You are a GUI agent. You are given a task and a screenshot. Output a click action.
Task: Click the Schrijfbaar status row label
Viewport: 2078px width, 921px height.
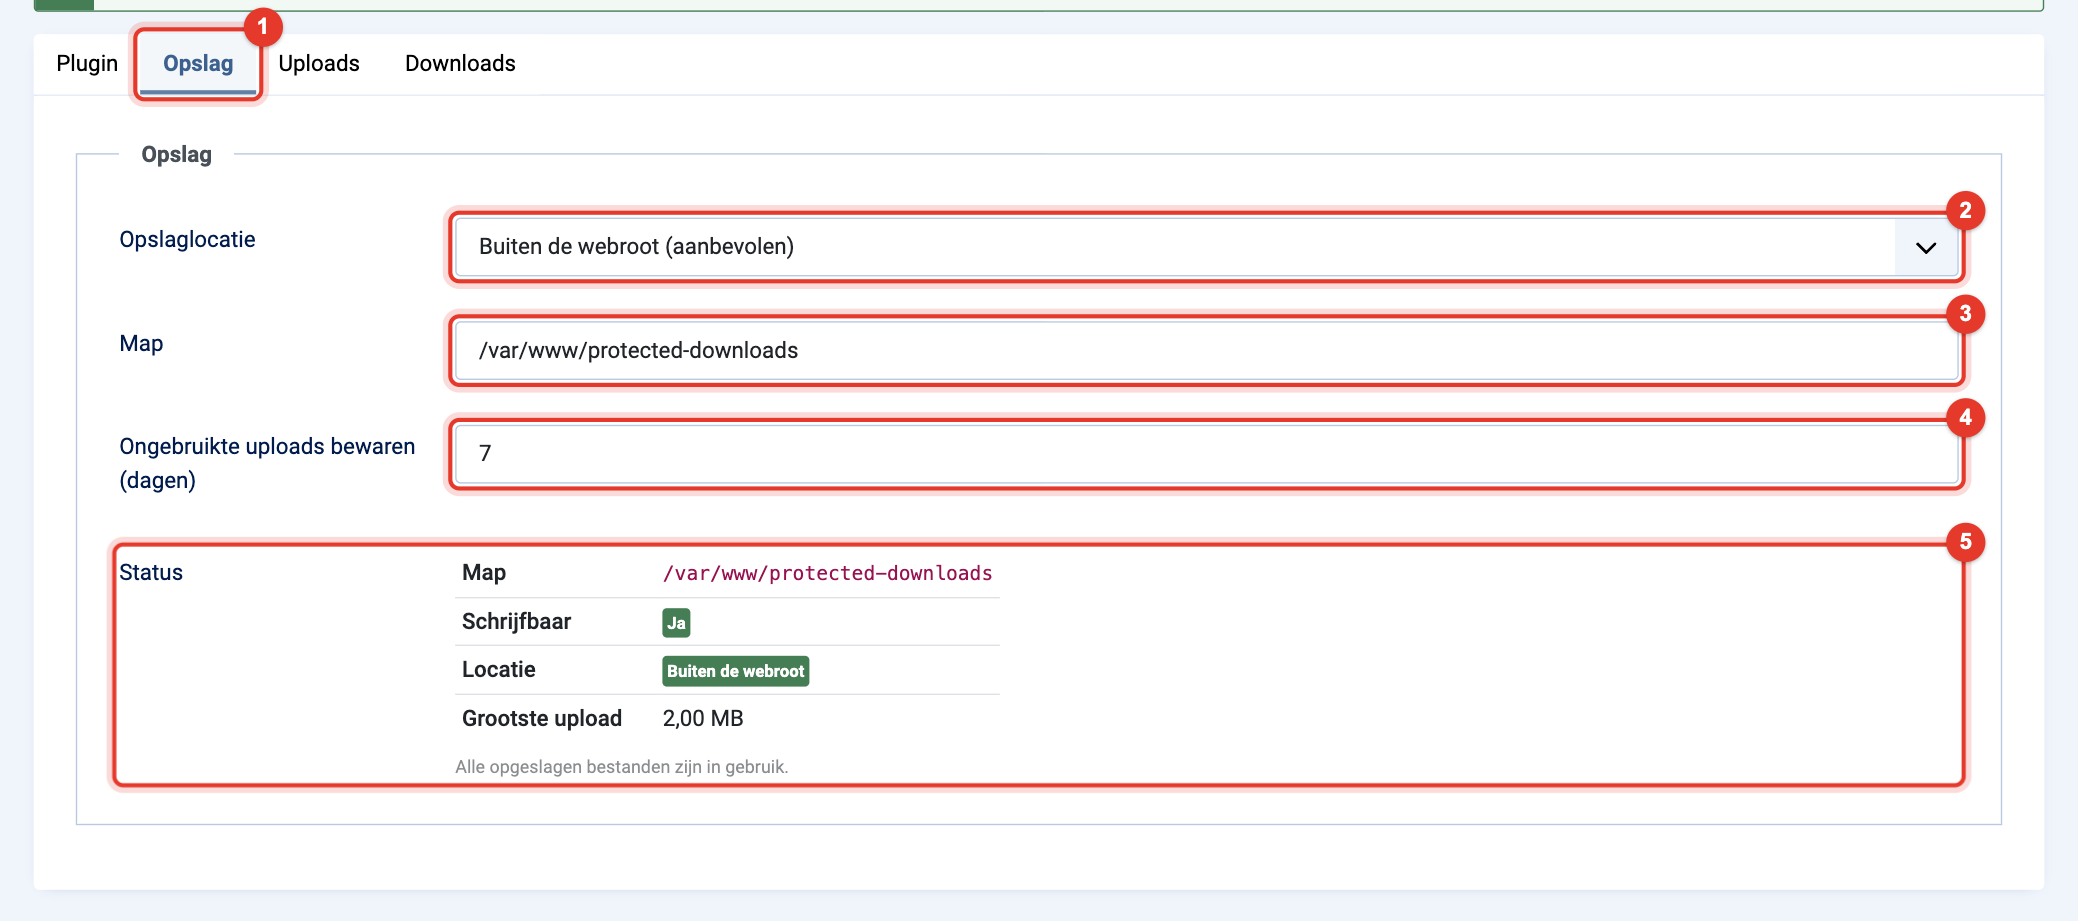516,622
